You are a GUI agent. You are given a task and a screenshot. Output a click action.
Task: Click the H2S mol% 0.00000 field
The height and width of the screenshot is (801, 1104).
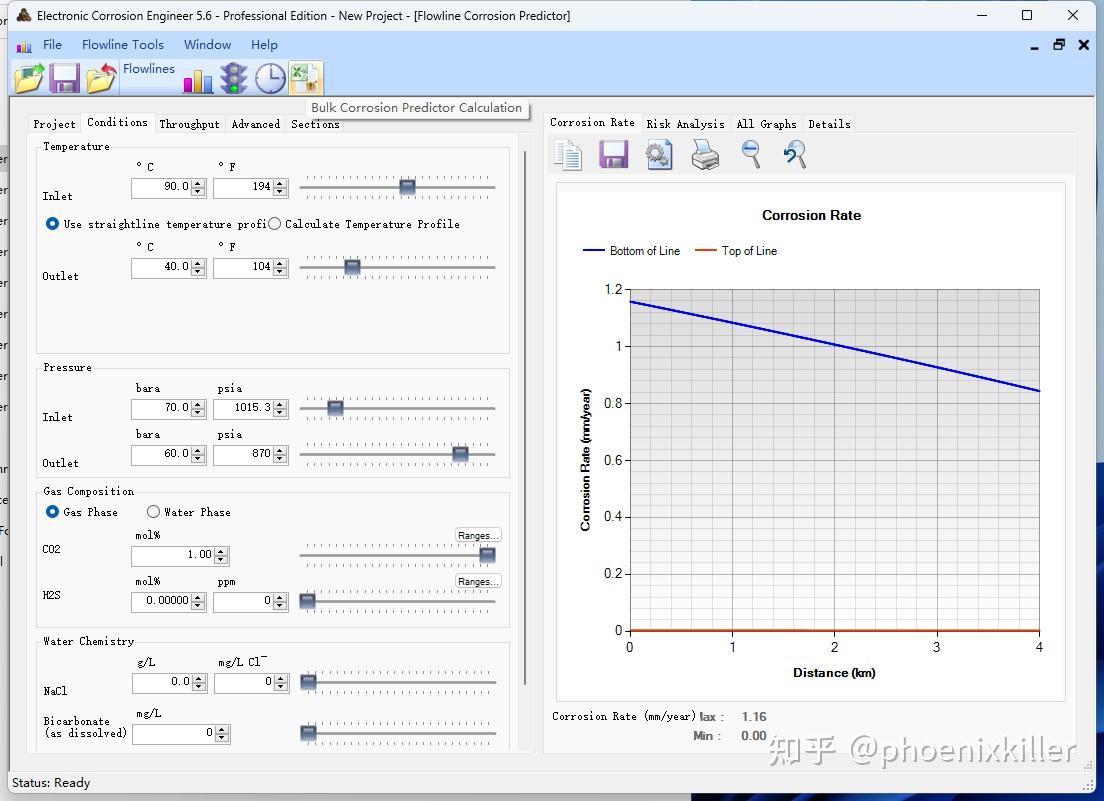(162, 602)
